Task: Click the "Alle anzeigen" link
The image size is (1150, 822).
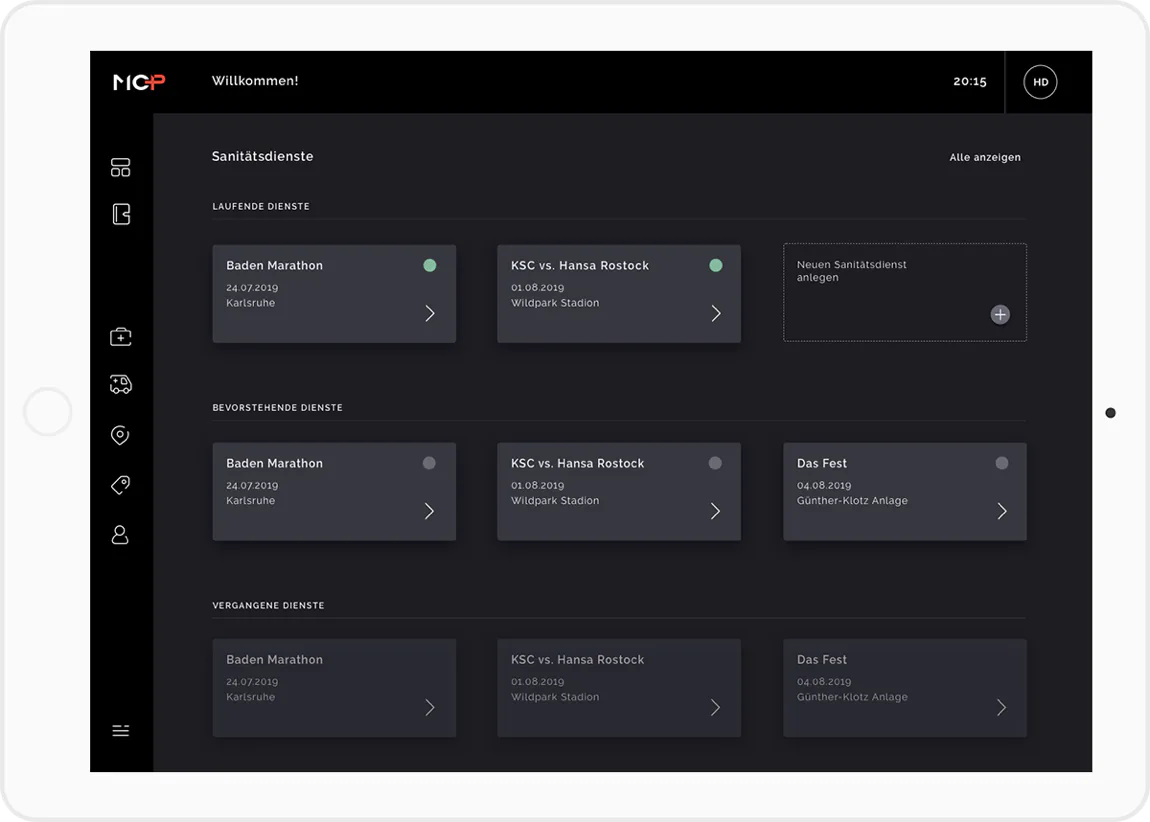Action: (985, 158)
